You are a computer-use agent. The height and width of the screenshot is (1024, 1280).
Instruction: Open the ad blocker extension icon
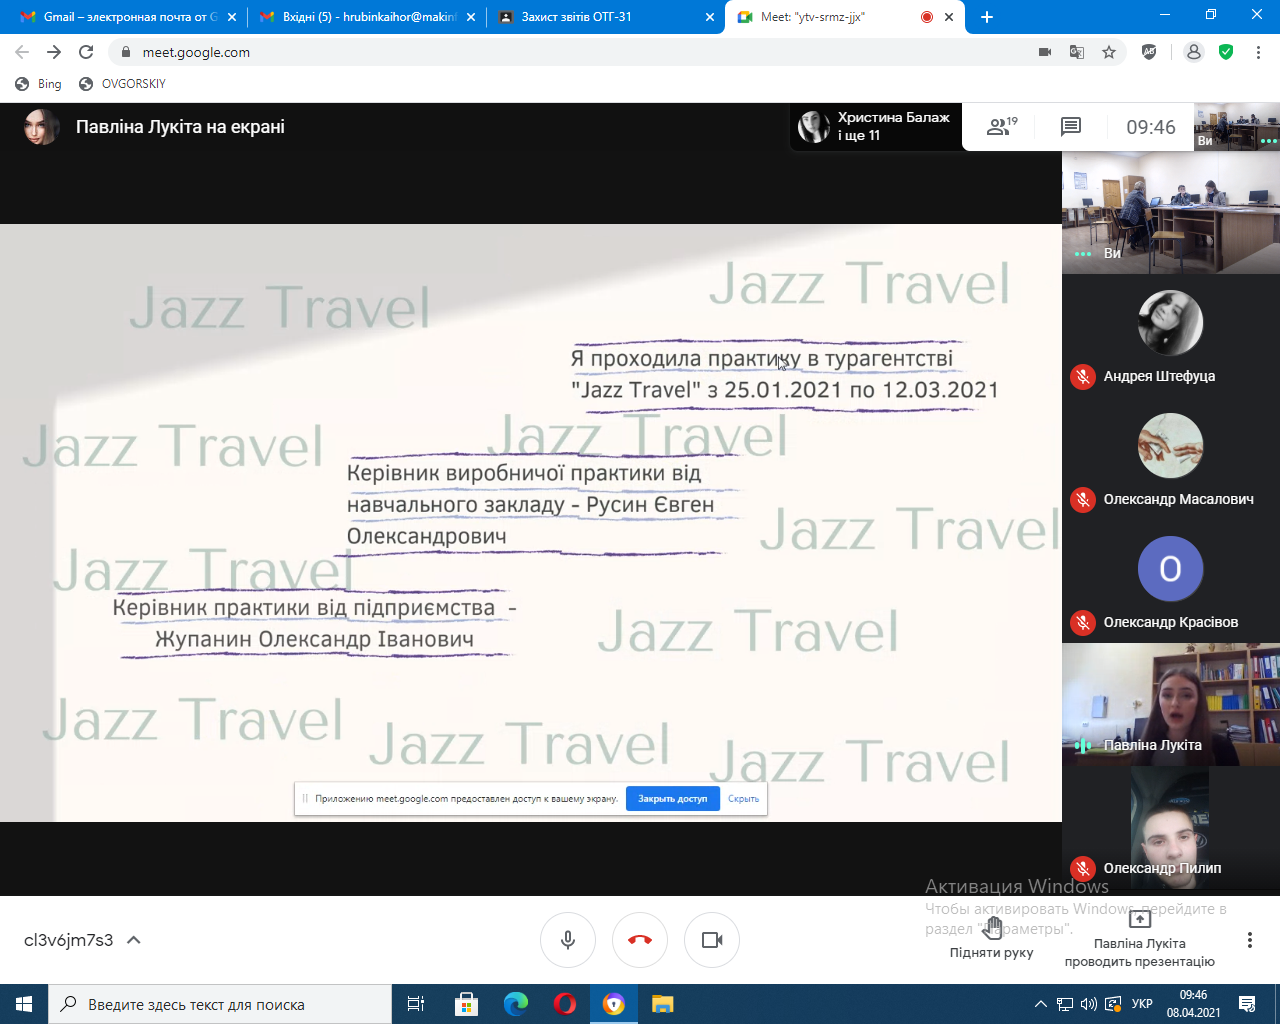(1149, 52)
